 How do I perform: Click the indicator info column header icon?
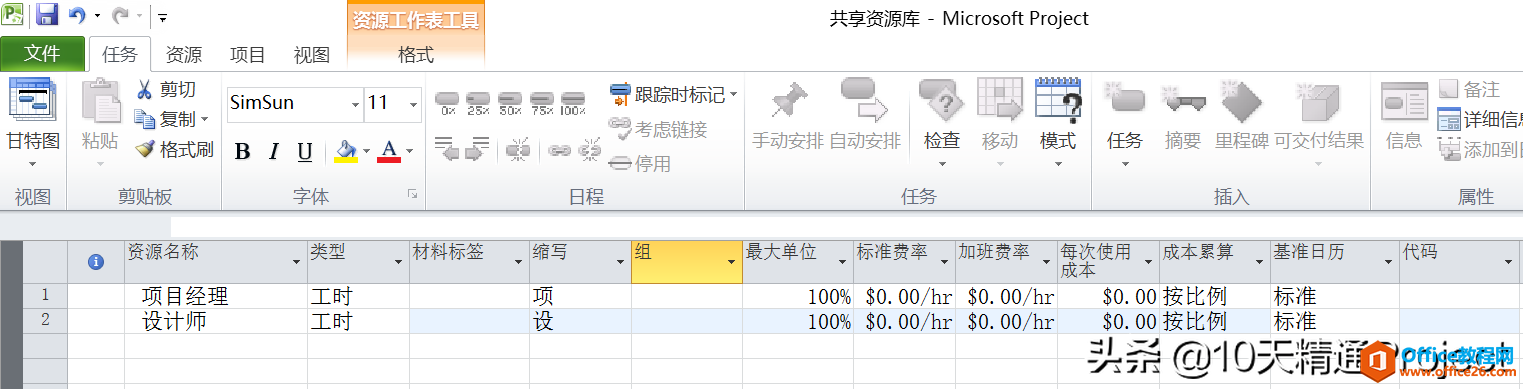[x=96, y=261]
